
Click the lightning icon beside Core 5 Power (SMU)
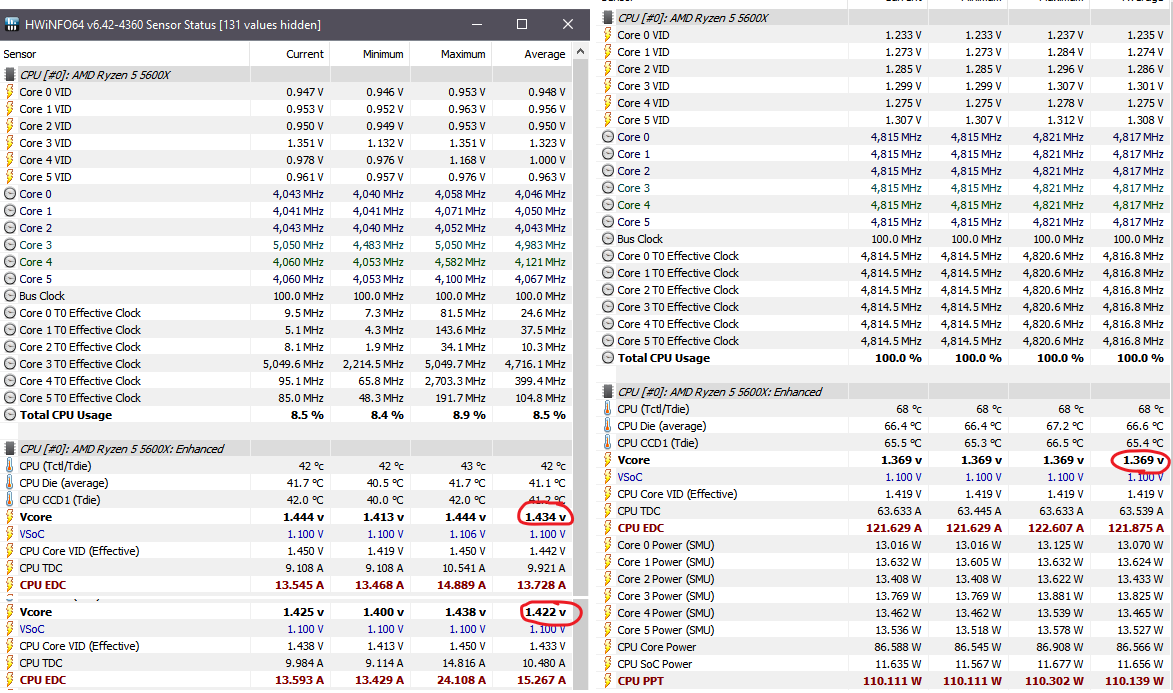(x=609, y=630)
